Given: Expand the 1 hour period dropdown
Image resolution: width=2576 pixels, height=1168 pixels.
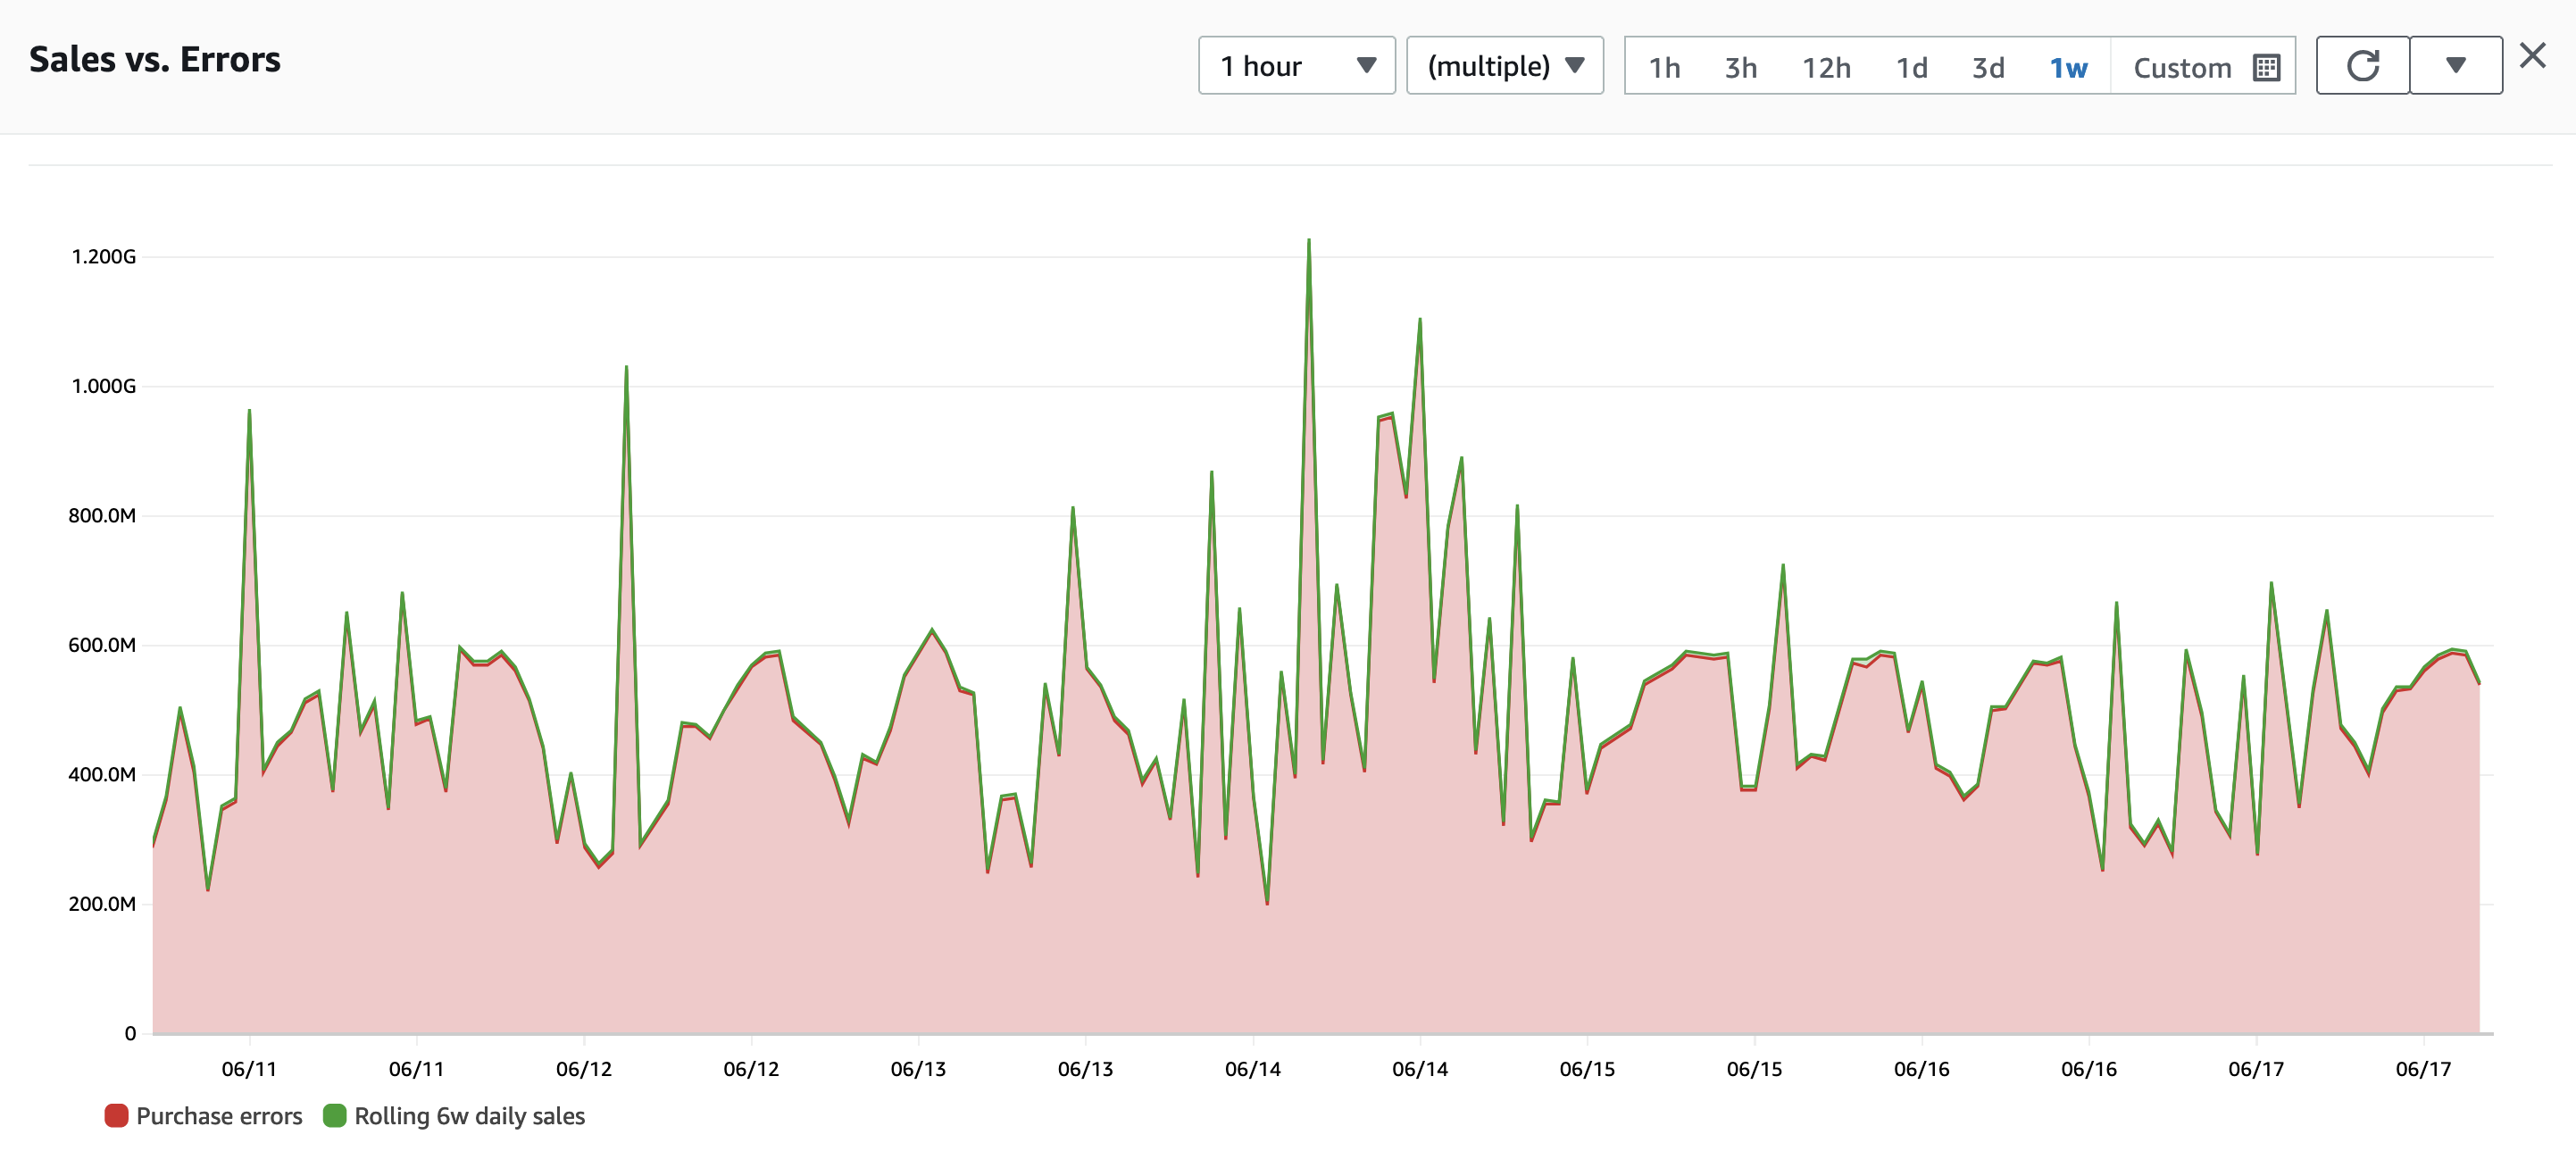Looking at the screenshot, I should click(x=1297, y=66).
